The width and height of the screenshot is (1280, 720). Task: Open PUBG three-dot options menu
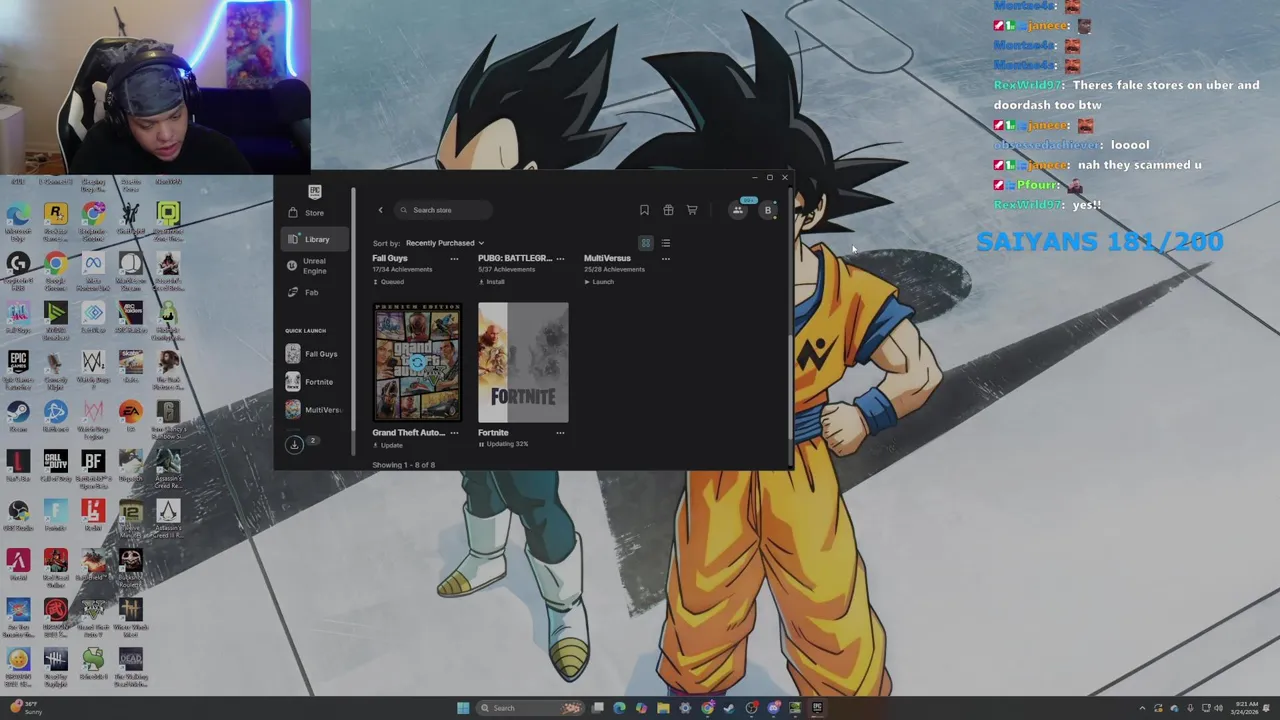click(x=560, y=258)
